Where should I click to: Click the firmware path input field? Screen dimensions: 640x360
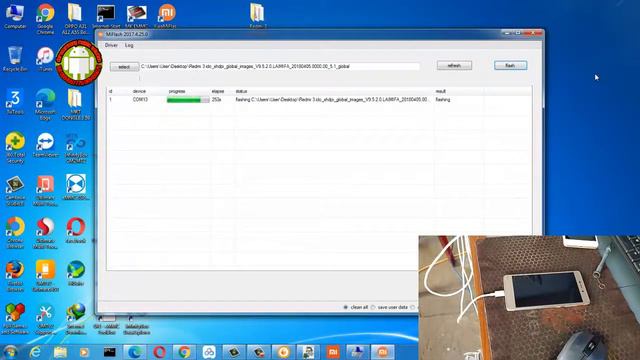(280, 66)
